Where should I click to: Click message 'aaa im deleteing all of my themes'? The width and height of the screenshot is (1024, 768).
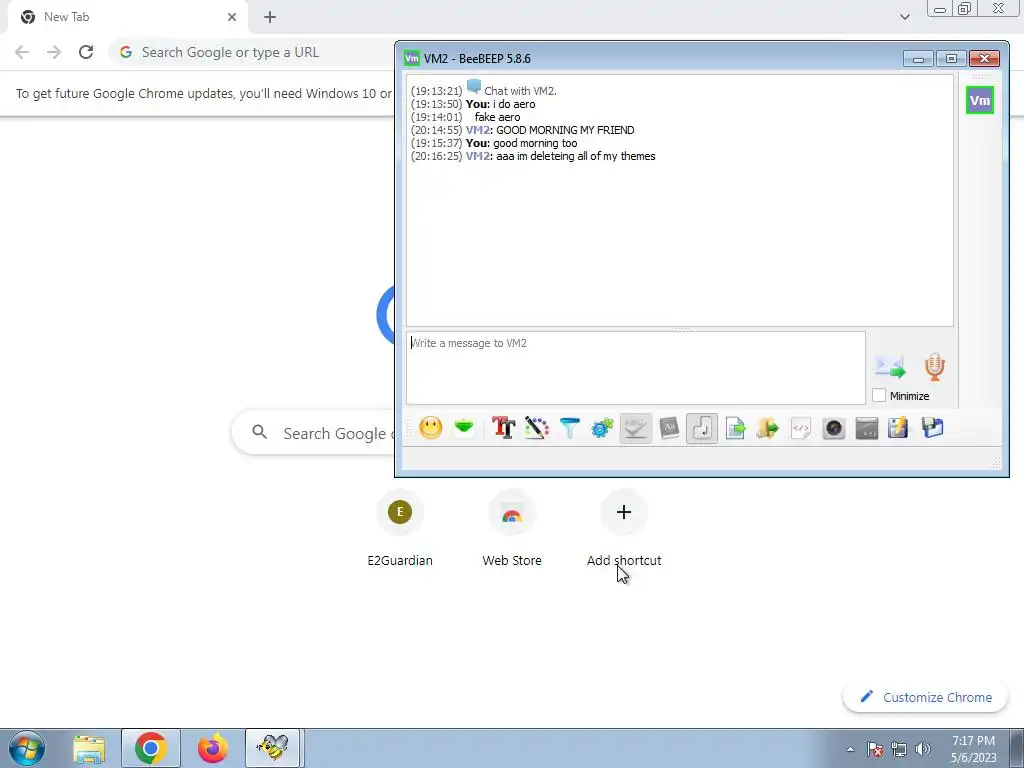(575, 156)
